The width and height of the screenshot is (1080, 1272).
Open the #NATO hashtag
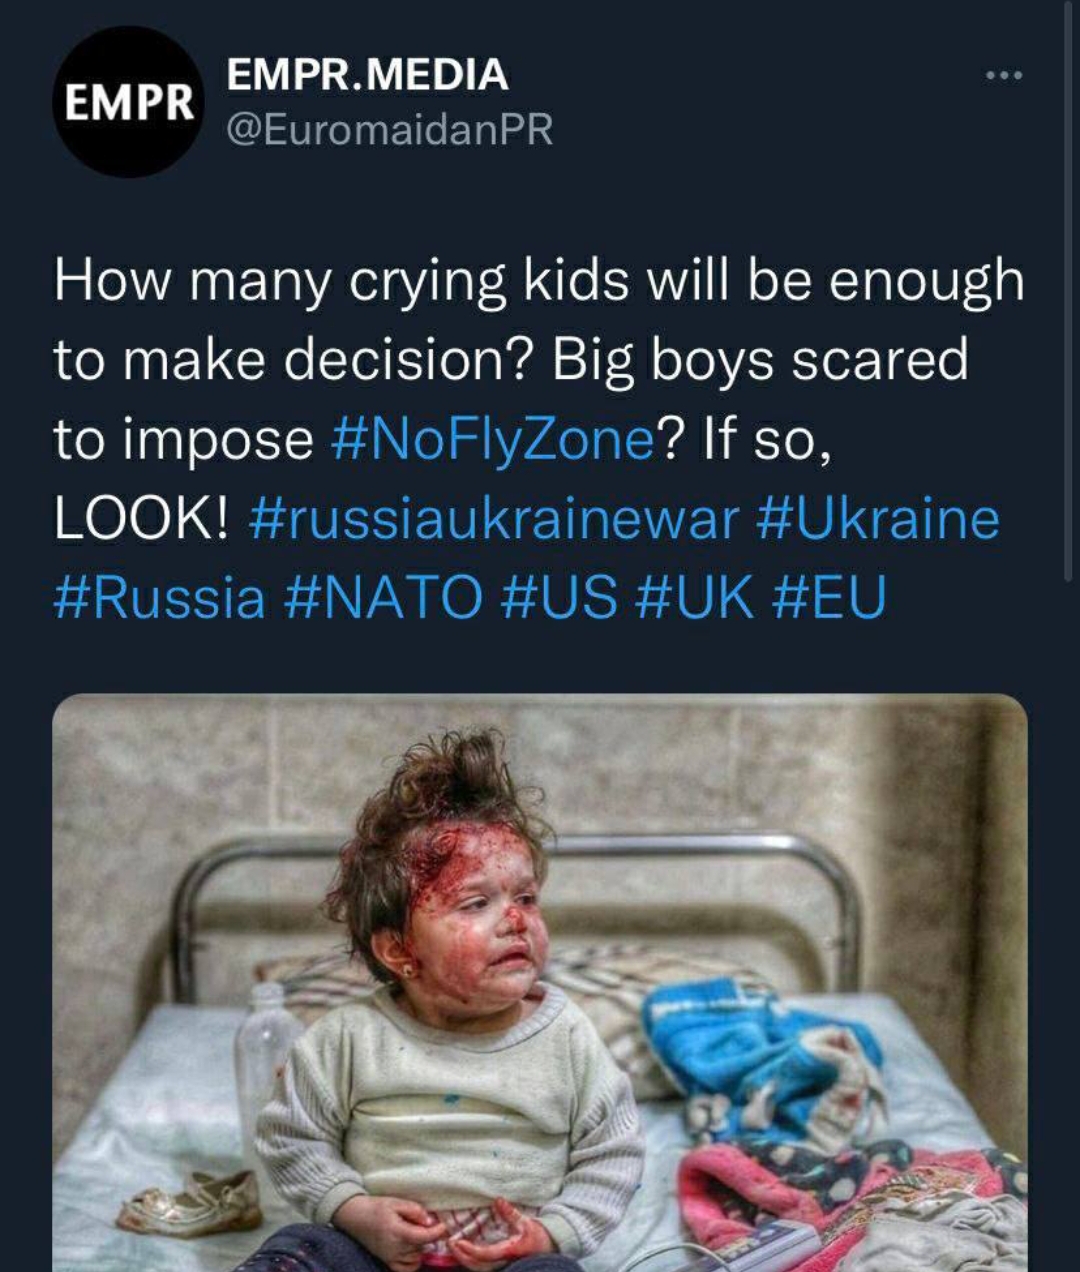click(x=382, y=598)
